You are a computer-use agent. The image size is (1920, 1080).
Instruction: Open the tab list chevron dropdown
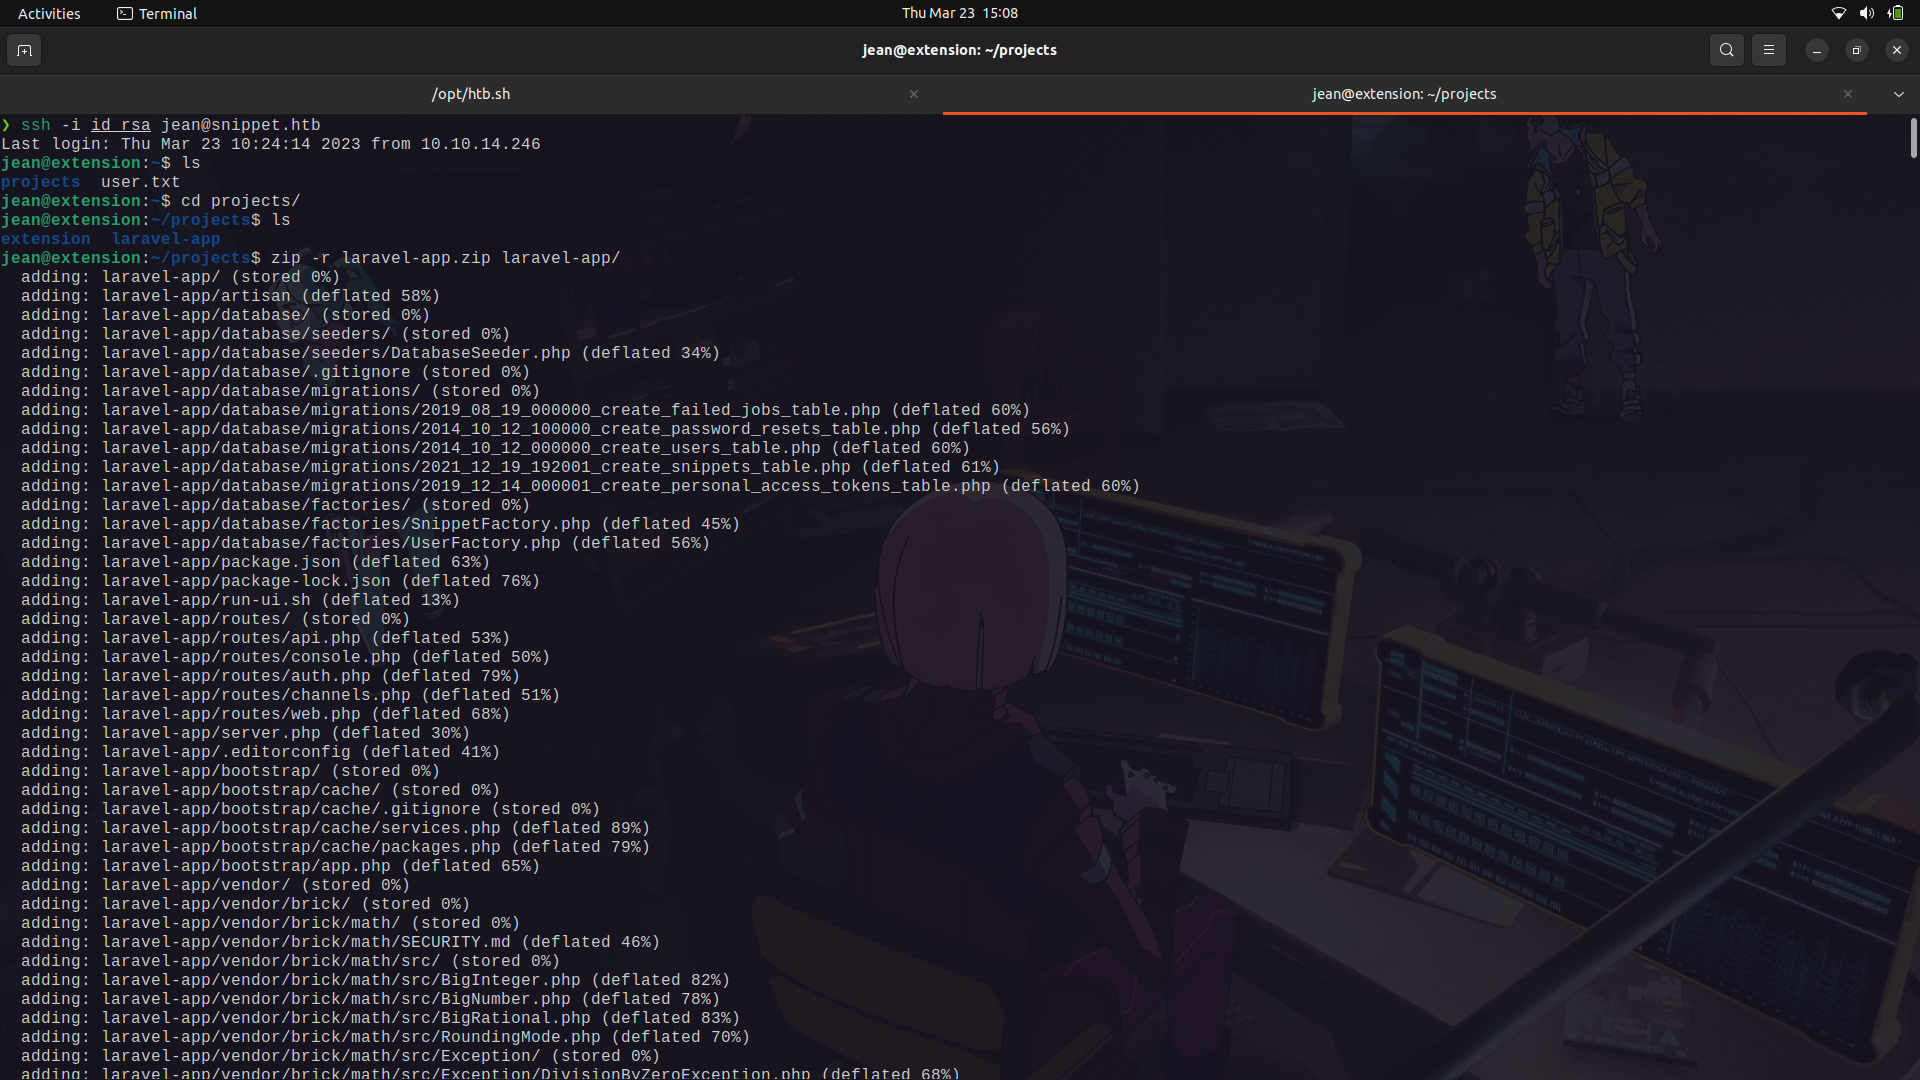1898,93
